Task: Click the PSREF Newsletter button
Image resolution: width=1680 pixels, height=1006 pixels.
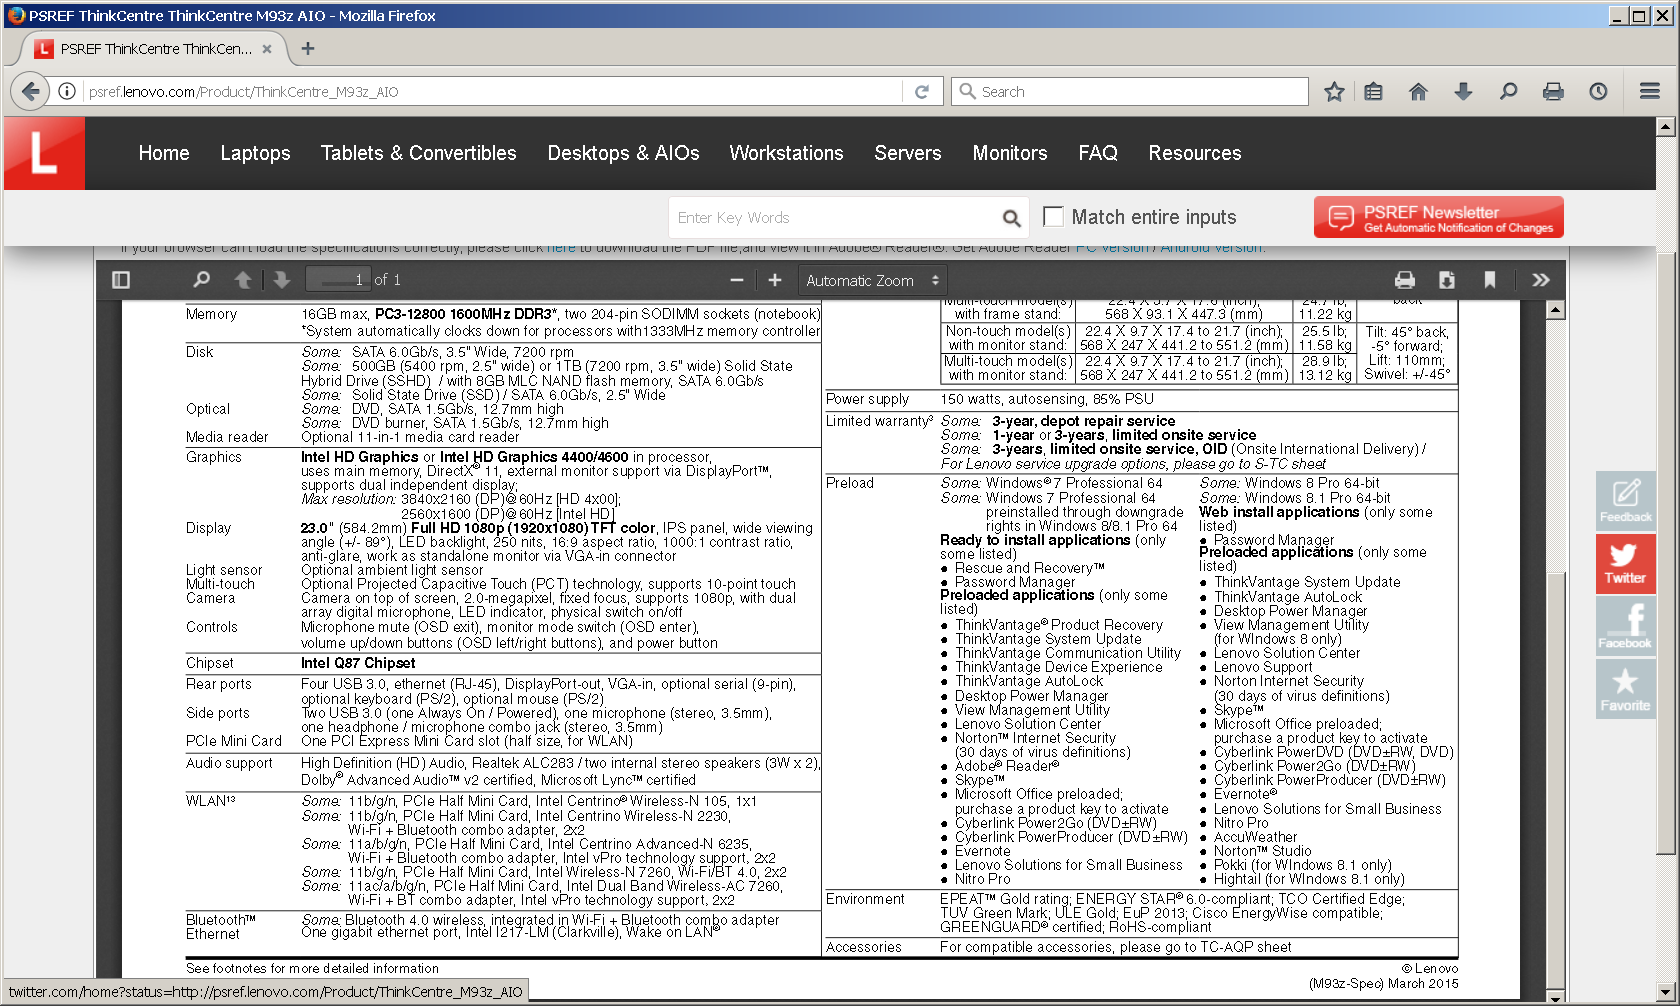Action: pos(1439,217)
